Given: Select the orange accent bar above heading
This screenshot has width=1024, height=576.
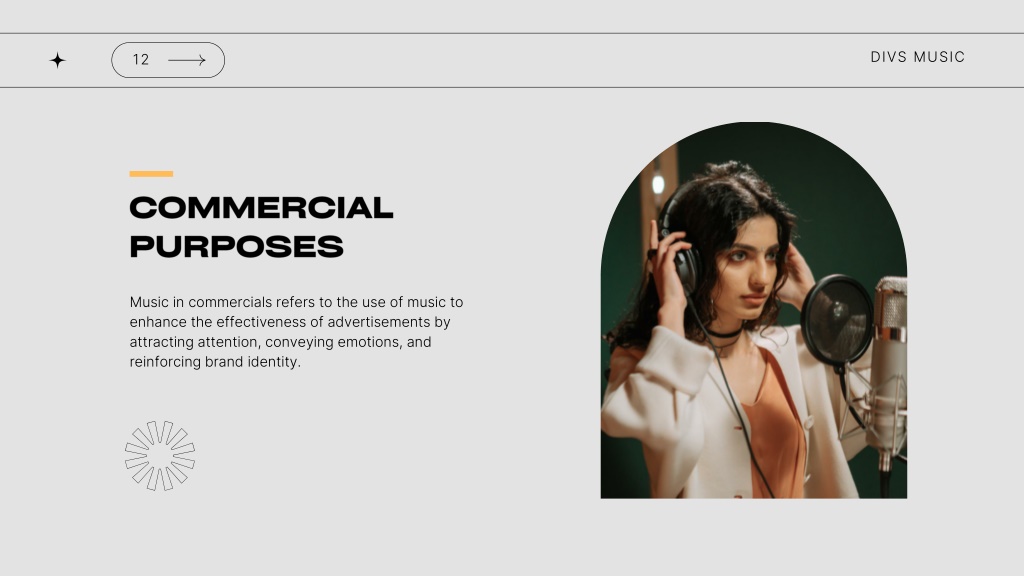Looking at the screenshot, I should 151,174.
